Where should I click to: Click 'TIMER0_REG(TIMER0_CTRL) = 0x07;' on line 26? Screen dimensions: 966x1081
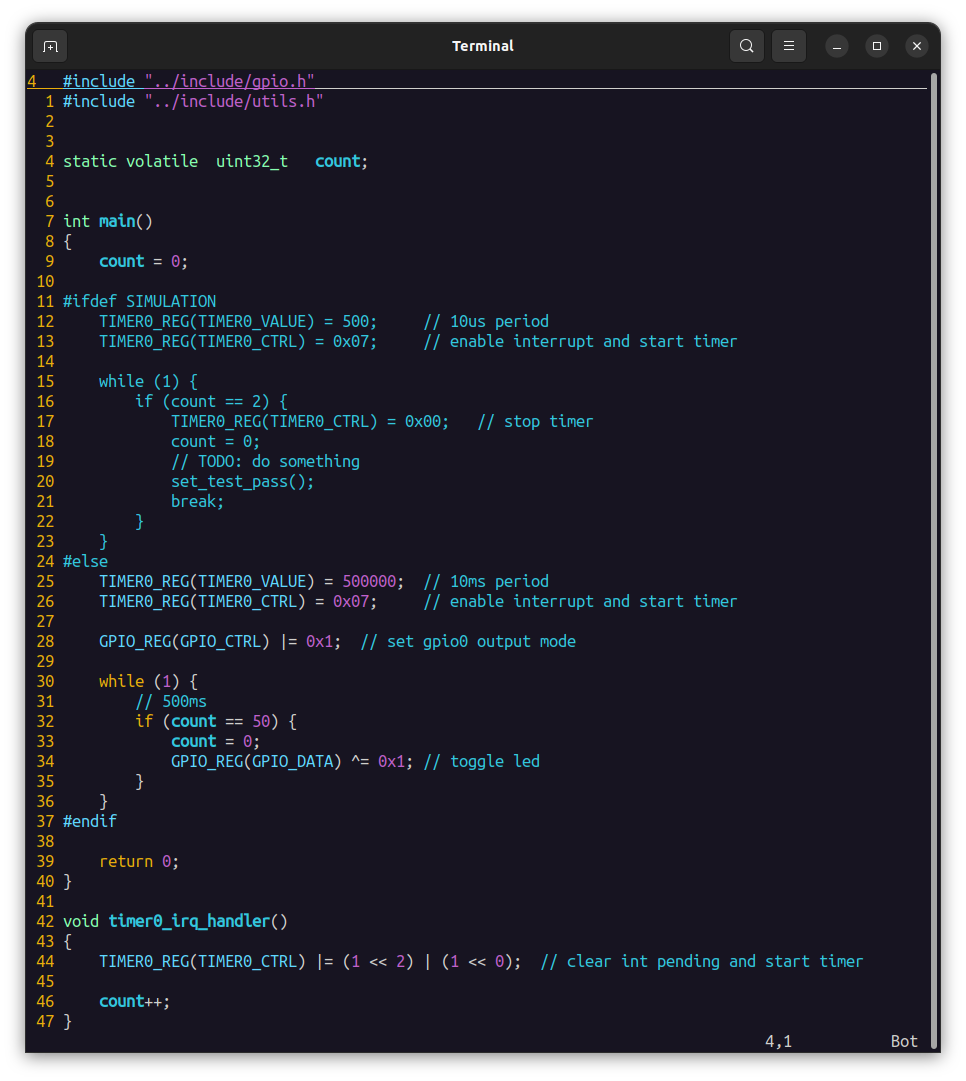coord(238,601)
